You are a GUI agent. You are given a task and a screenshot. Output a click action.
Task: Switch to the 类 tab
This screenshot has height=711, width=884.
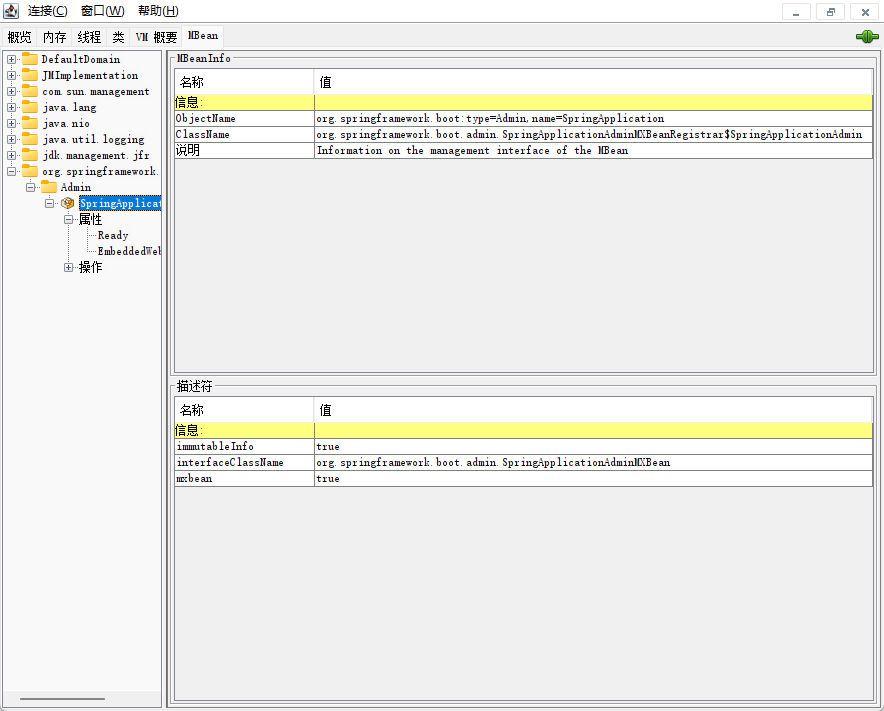click(118, 37)
